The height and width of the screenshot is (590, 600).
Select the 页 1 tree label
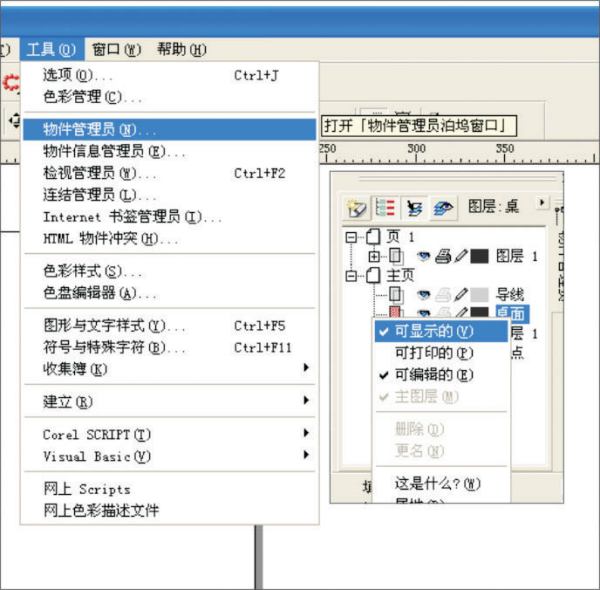pos(400,237)
